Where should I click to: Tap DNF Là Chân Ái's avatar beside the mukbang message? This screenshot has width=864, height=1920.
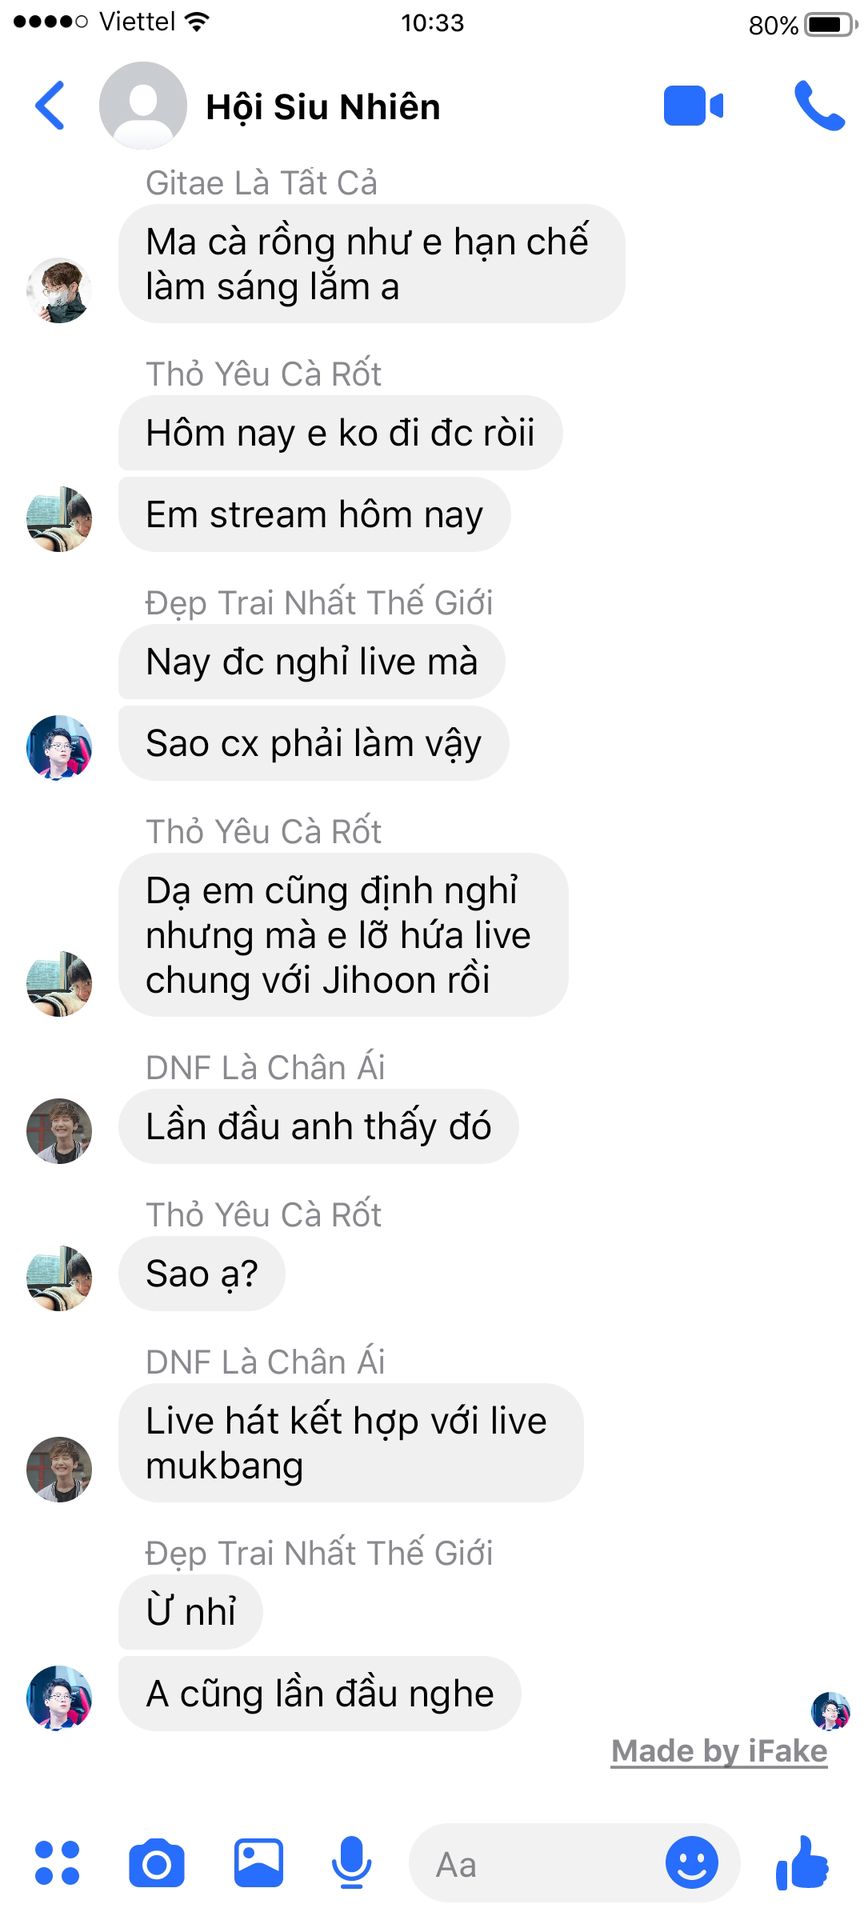[x=59, y=1469]
